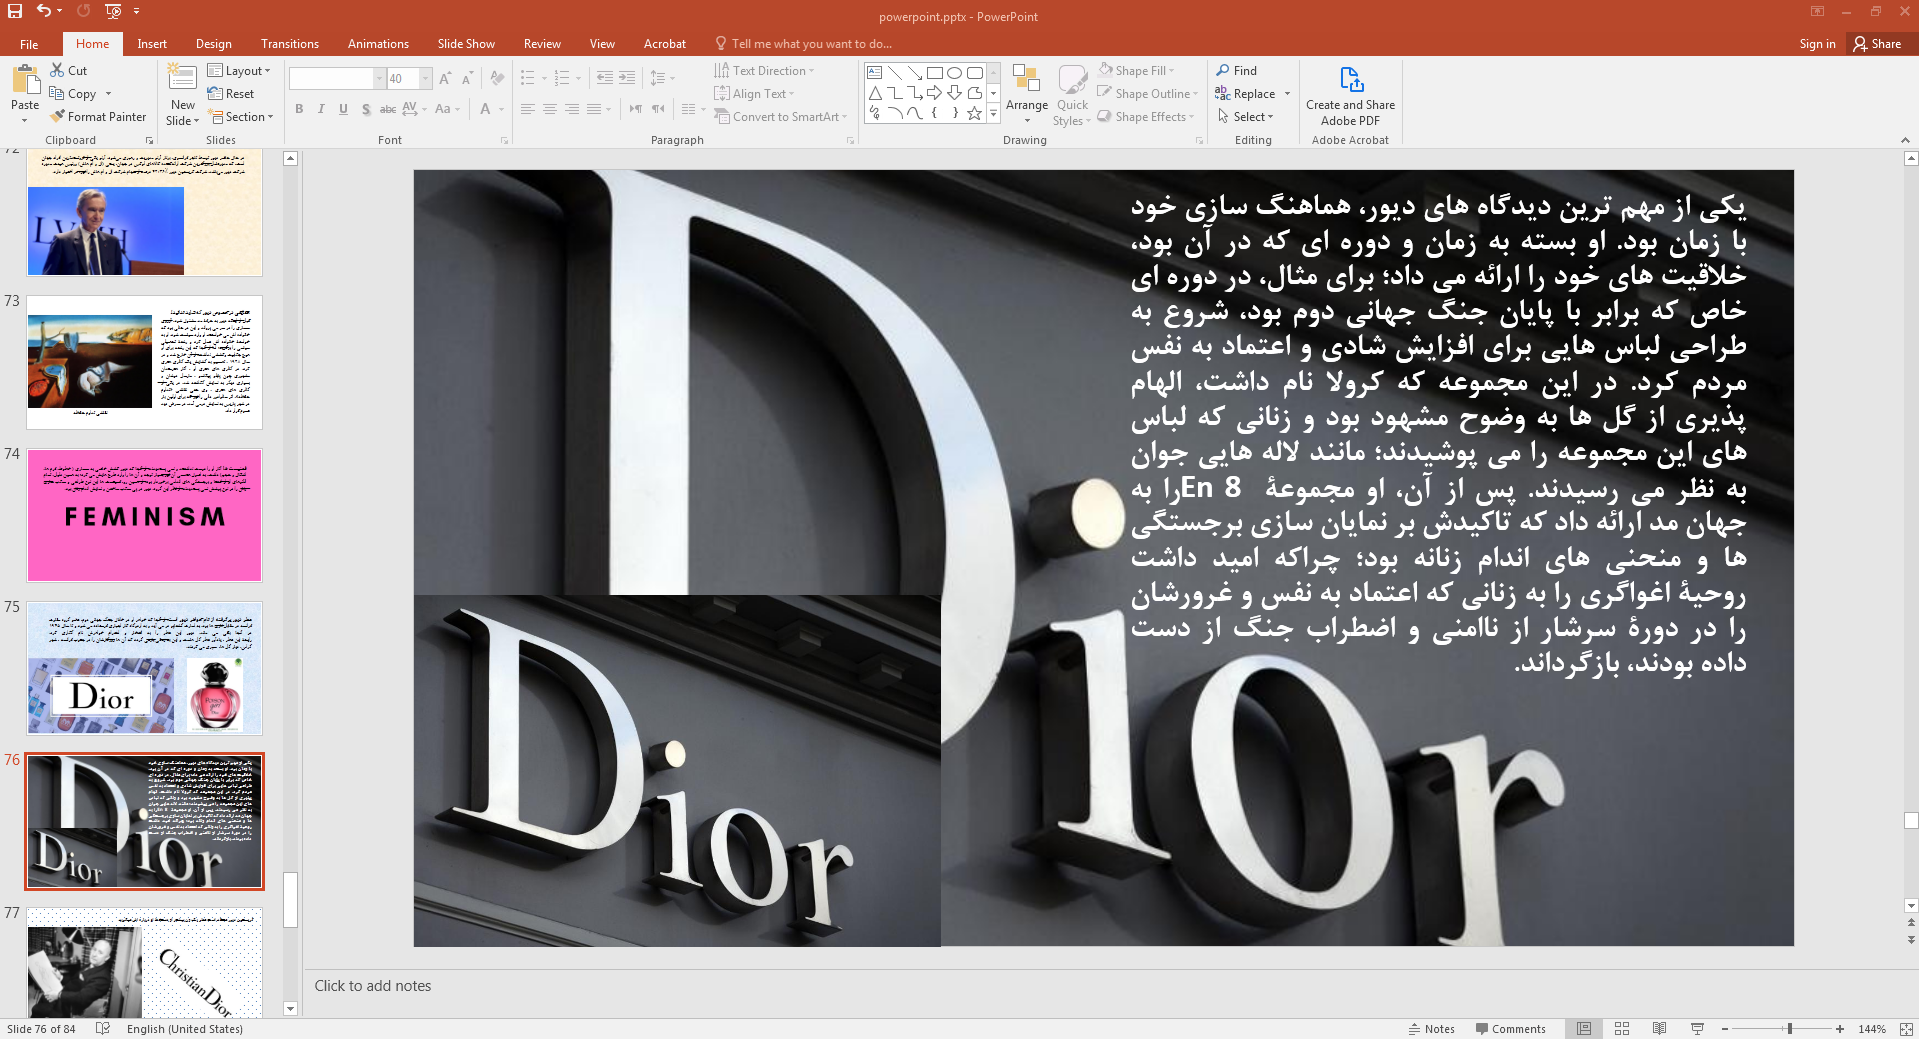Expand the Layout dropdown

coord(239,71)
